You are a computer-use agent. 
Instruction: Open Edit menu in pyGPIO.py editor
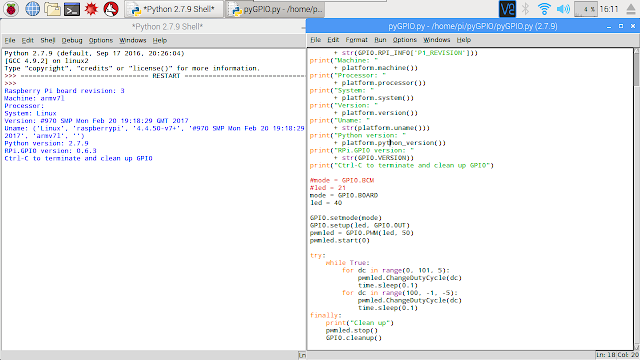pyautogui.click(x=333, y=40)
